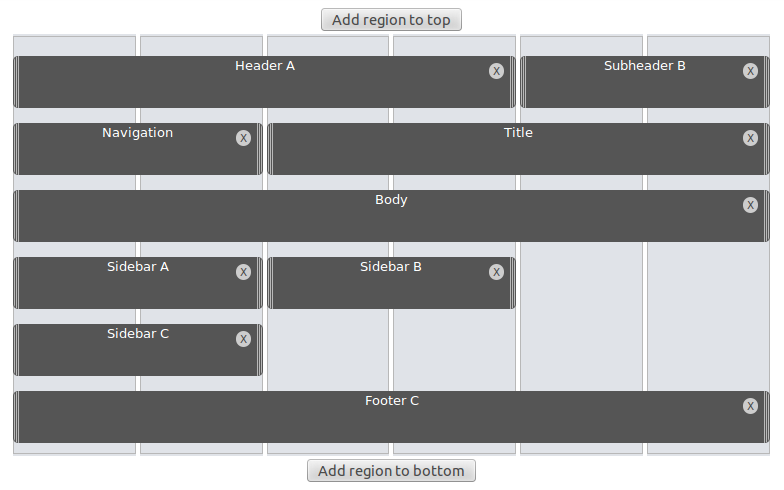Remove the Sidebar B region

pos(496,272)
